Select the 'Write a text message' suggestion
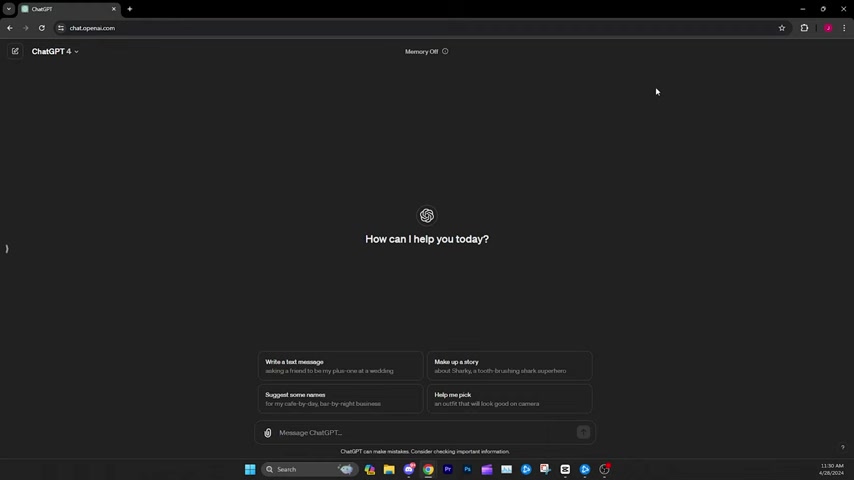854x480 pixels. 340,366
